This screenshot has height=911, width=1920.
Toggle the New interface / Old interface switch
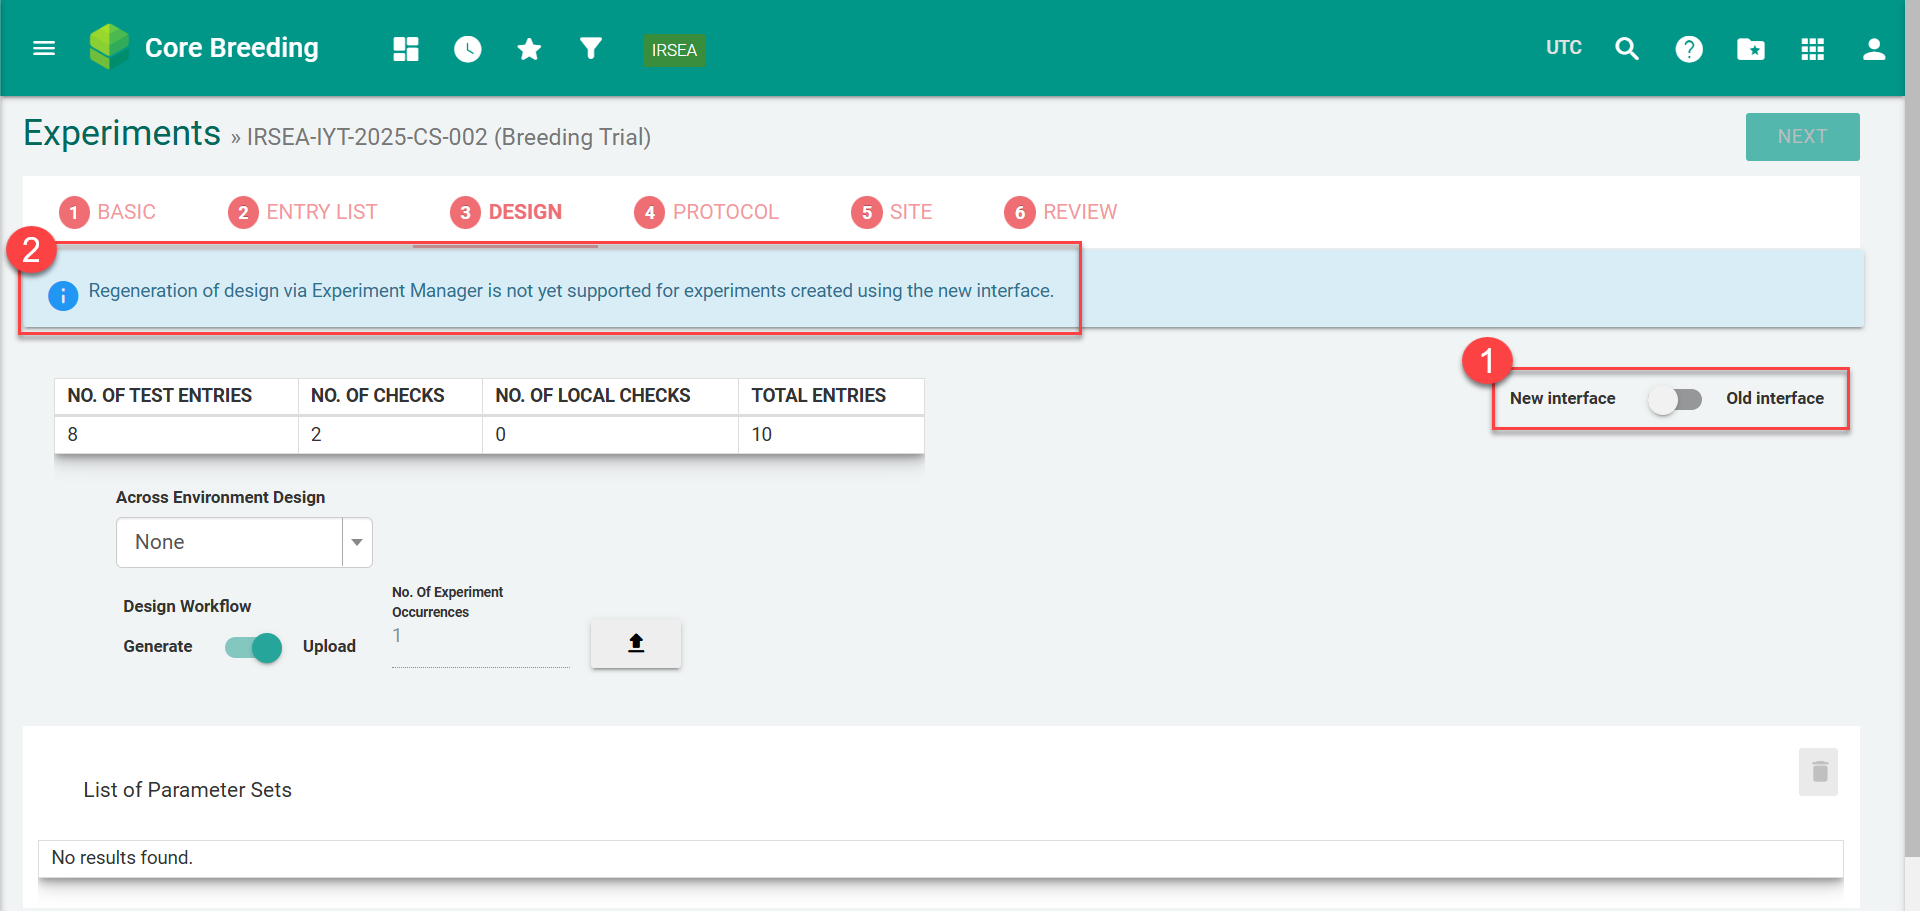tap(1675, 399)
